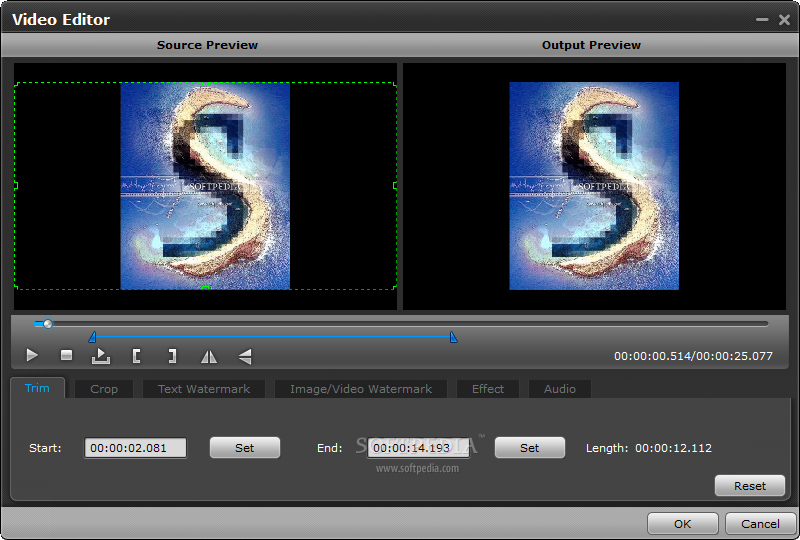Click Set button next to Start time

(x=244, y=448)
